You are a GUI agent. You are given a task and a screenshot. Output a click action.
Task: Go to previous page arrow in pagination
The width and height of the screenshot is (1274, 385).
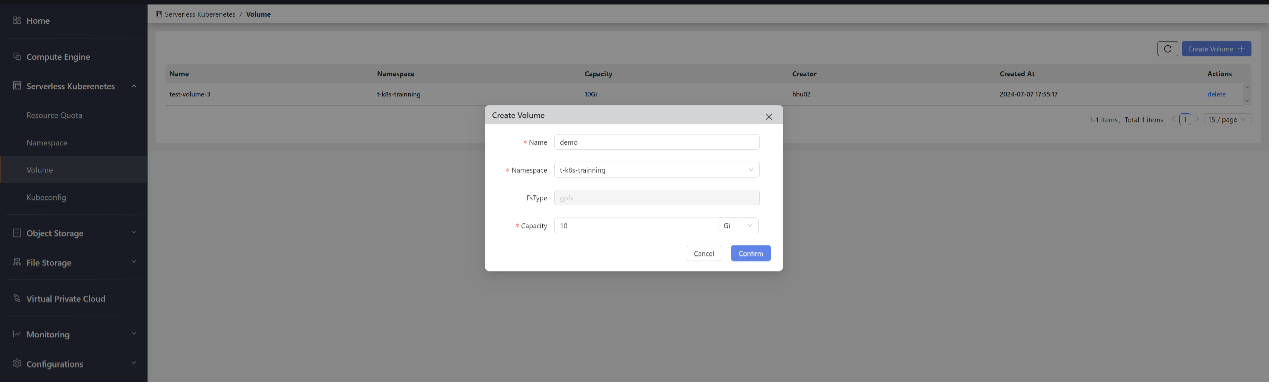[x=1173, y=119]
